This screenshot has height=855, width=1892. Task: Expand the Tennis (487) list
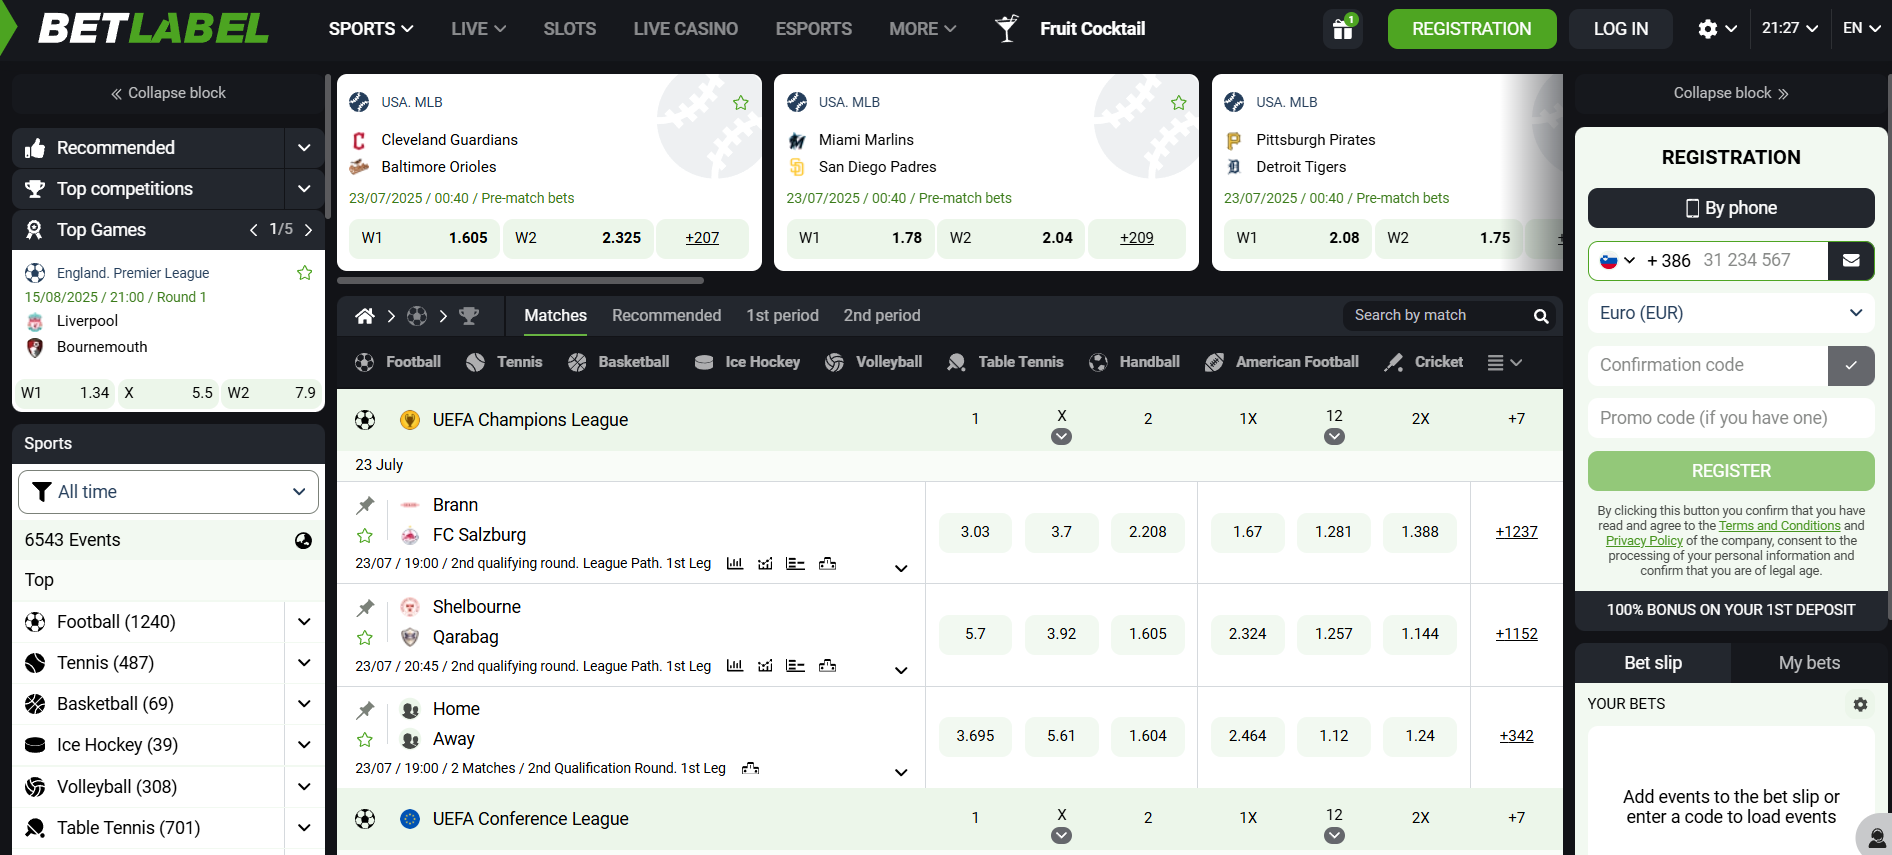(304, 663)
